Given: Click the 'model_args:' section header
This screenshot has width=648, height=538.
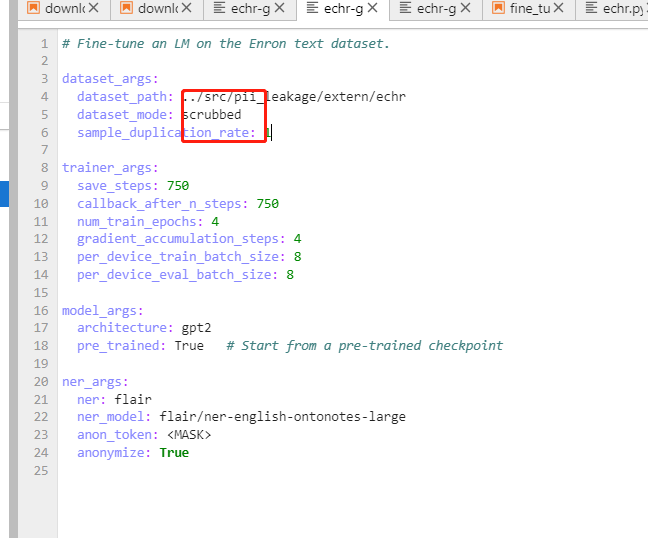Looking at the screenshot, I should (102, 311).
